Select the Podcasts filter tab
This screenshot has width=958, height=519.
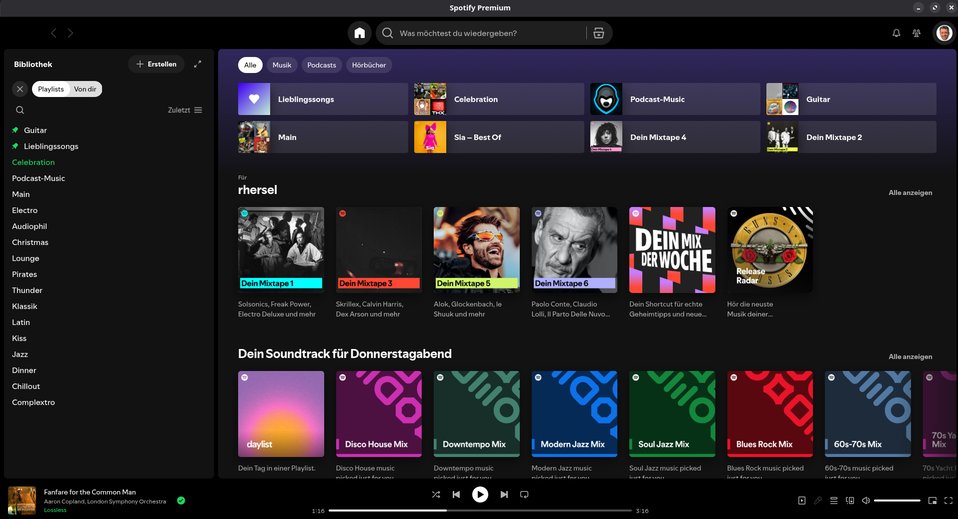pos(321,65)
